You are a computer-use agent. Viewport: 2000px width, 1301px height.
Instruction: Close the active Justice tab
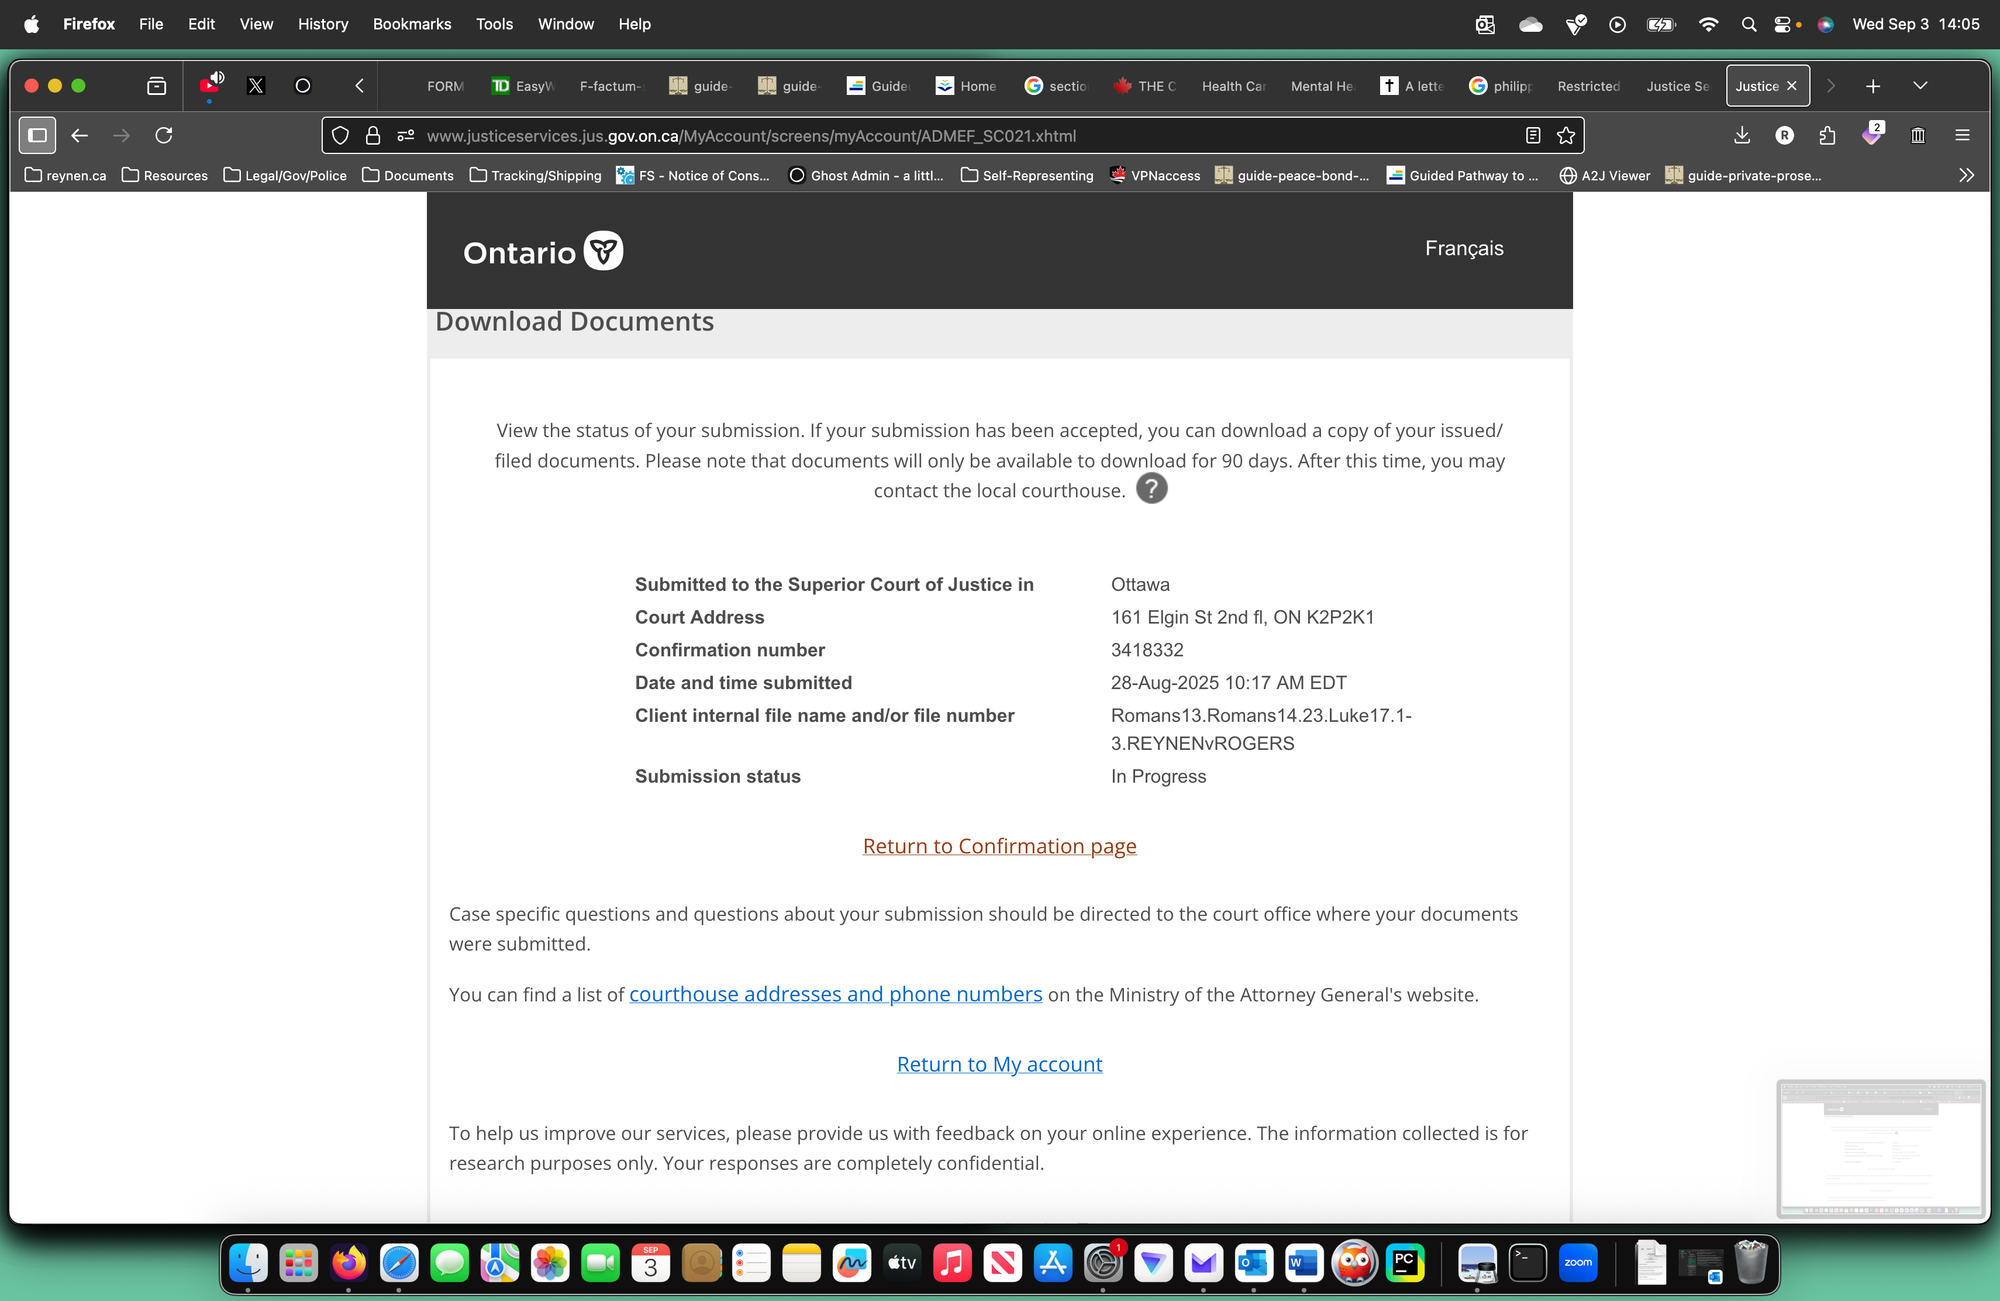pyautogui.click(x=1792, y=86)
